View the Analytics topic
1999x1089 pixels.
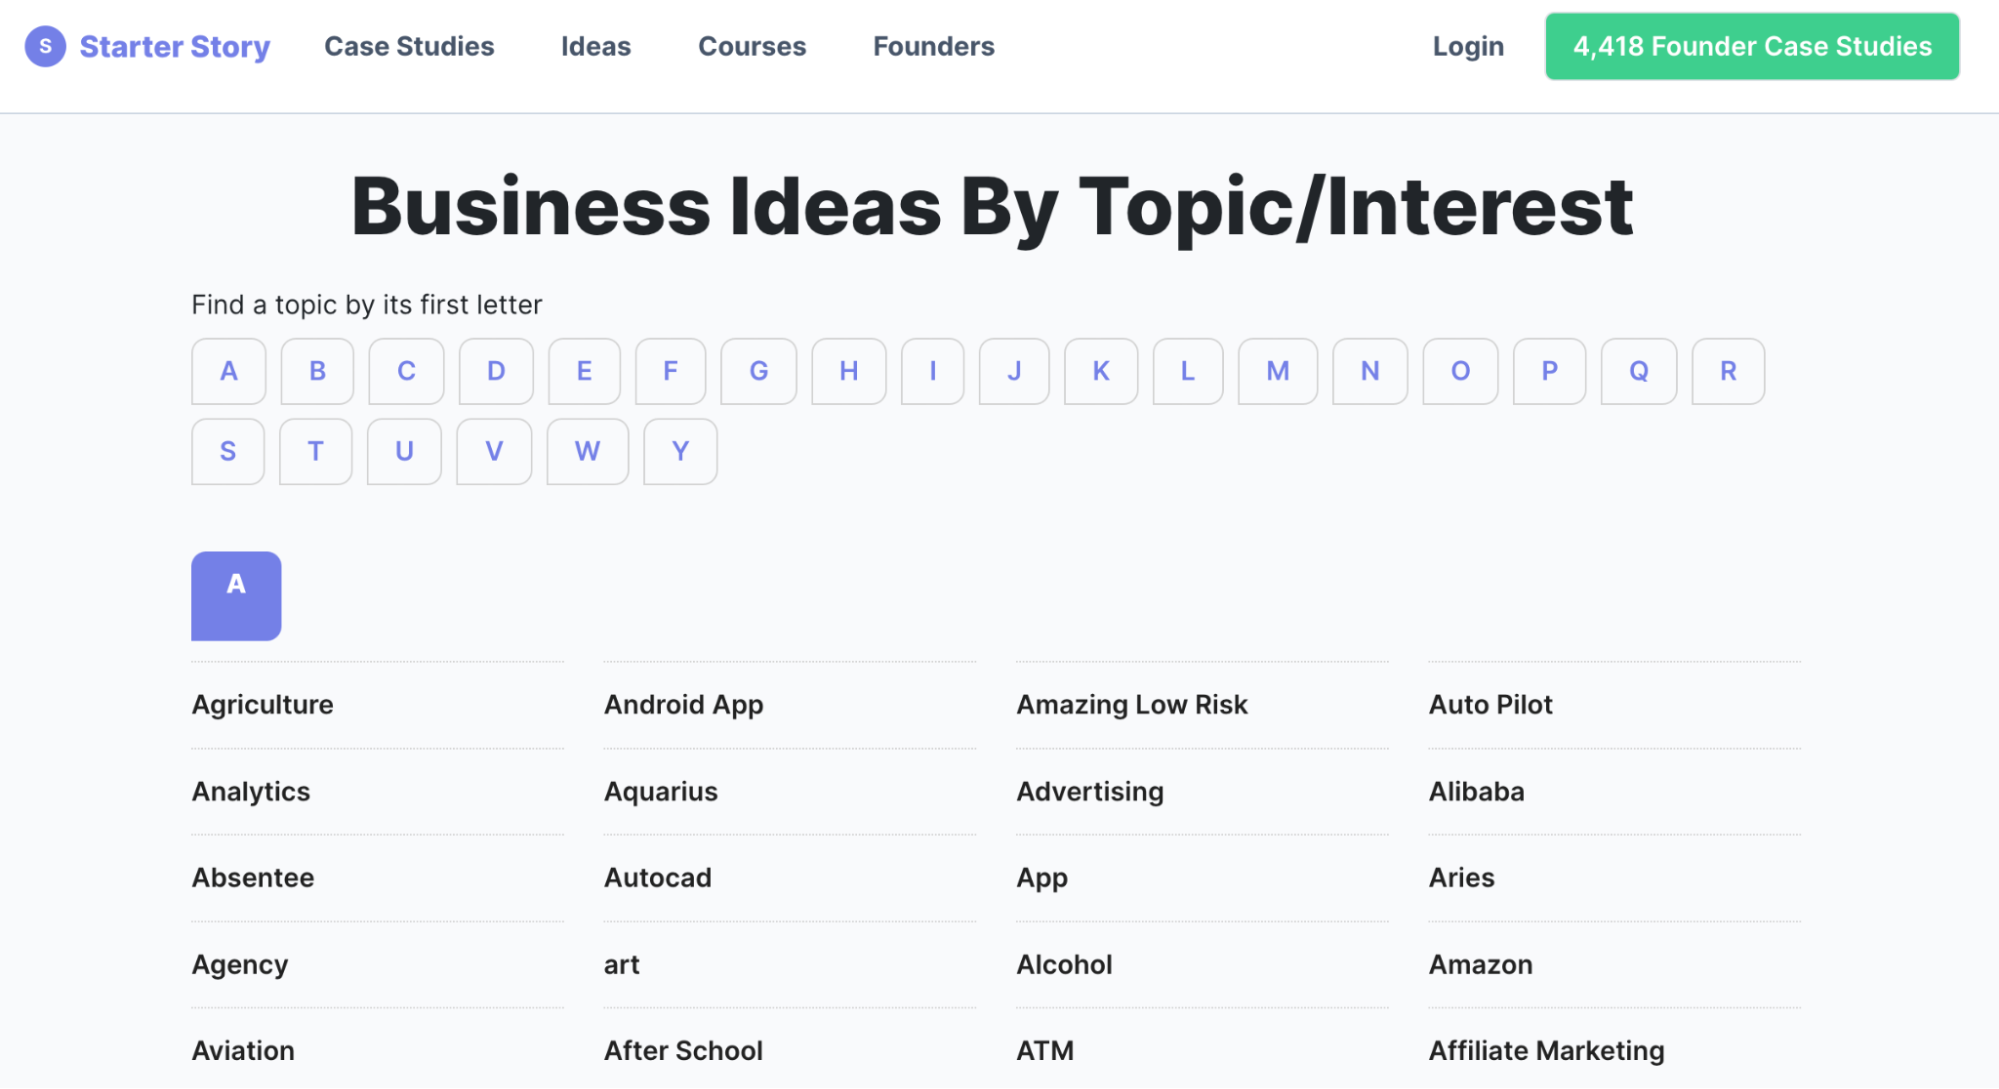click(251, 792)
